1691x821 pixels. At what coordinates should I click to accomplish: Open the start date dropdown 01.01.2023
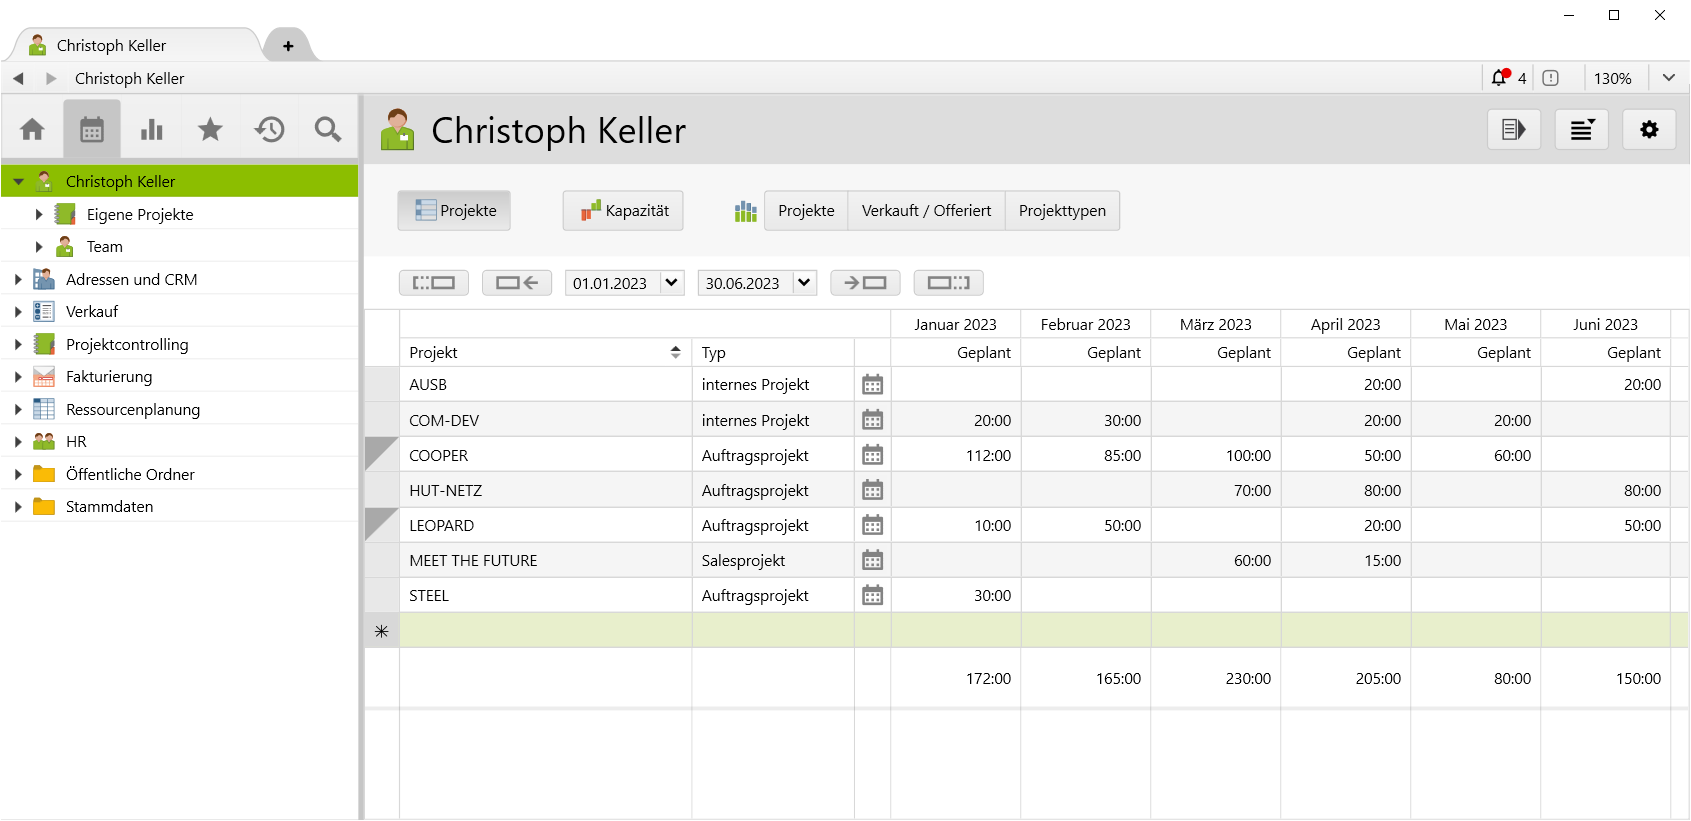coord(672,283)
